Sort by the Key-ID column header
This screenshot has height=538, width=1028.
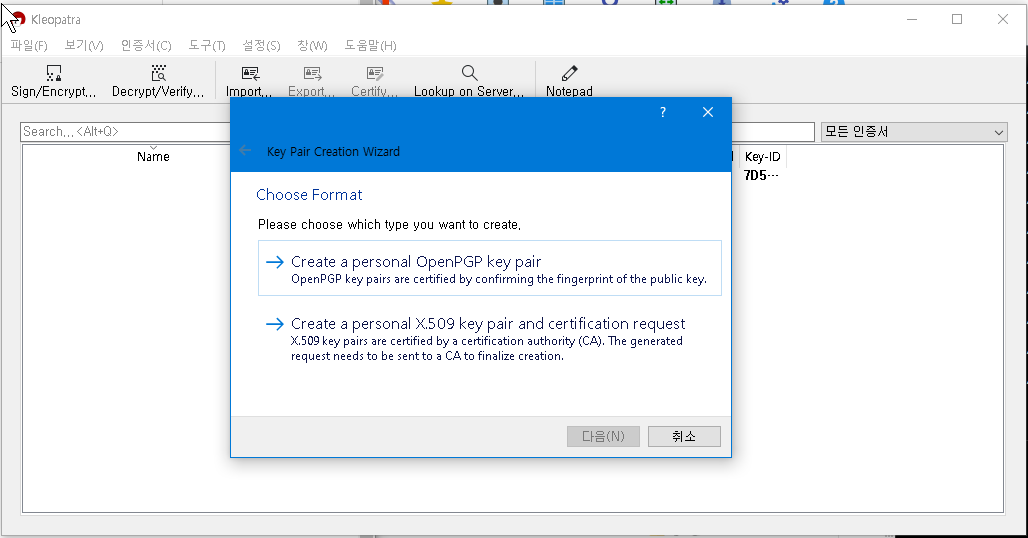[762, 156]
